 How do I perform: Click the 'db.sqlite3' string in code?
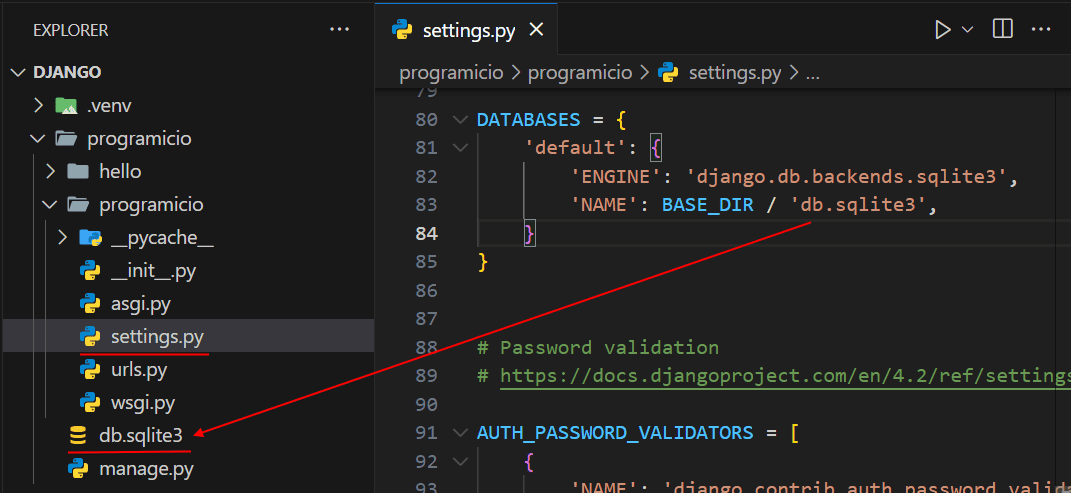(859, 205)
